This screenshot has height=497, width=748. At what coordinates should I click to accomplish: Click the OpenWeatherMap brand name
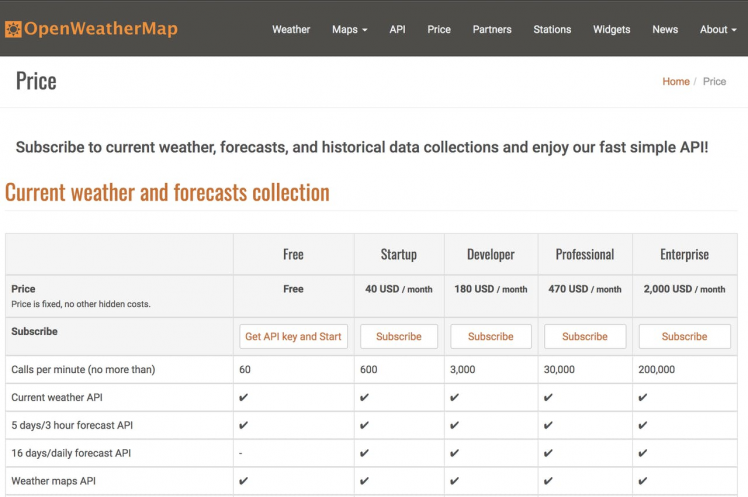pyautogui.click(x=101, y=29)
